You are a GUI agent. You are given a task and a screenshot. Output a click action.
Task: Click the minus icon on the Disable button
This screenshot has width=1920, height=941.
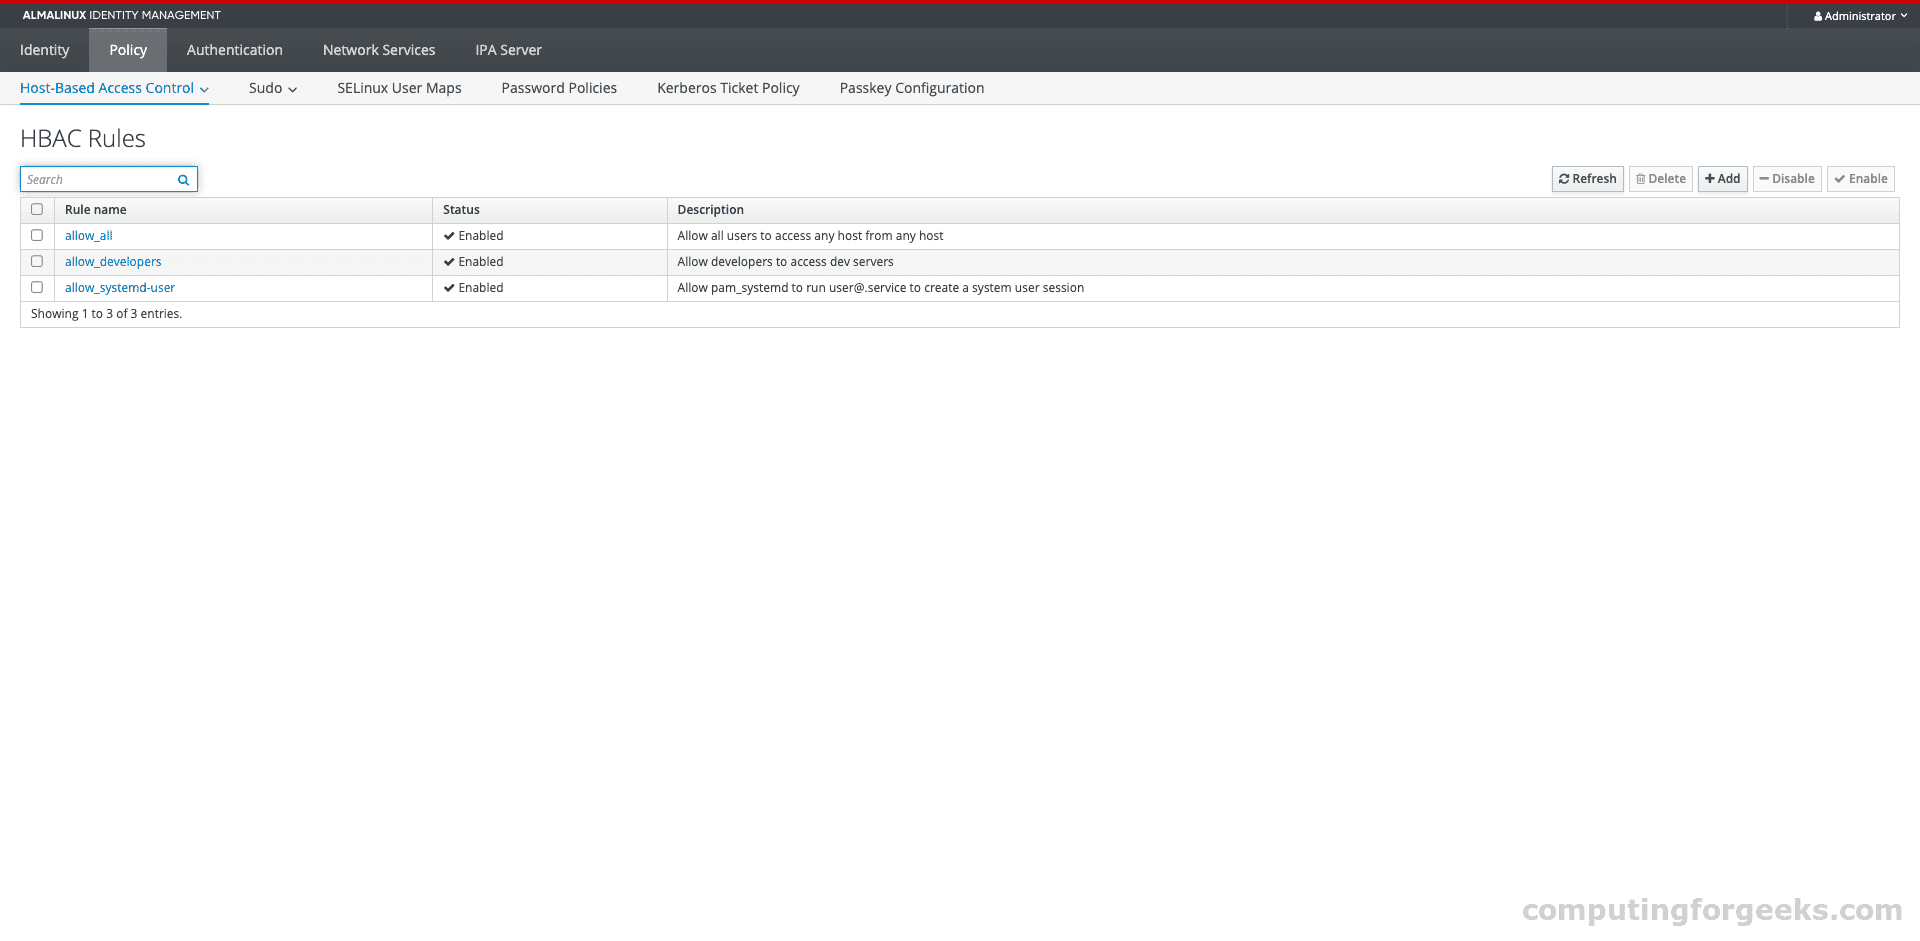point(1766,178)
